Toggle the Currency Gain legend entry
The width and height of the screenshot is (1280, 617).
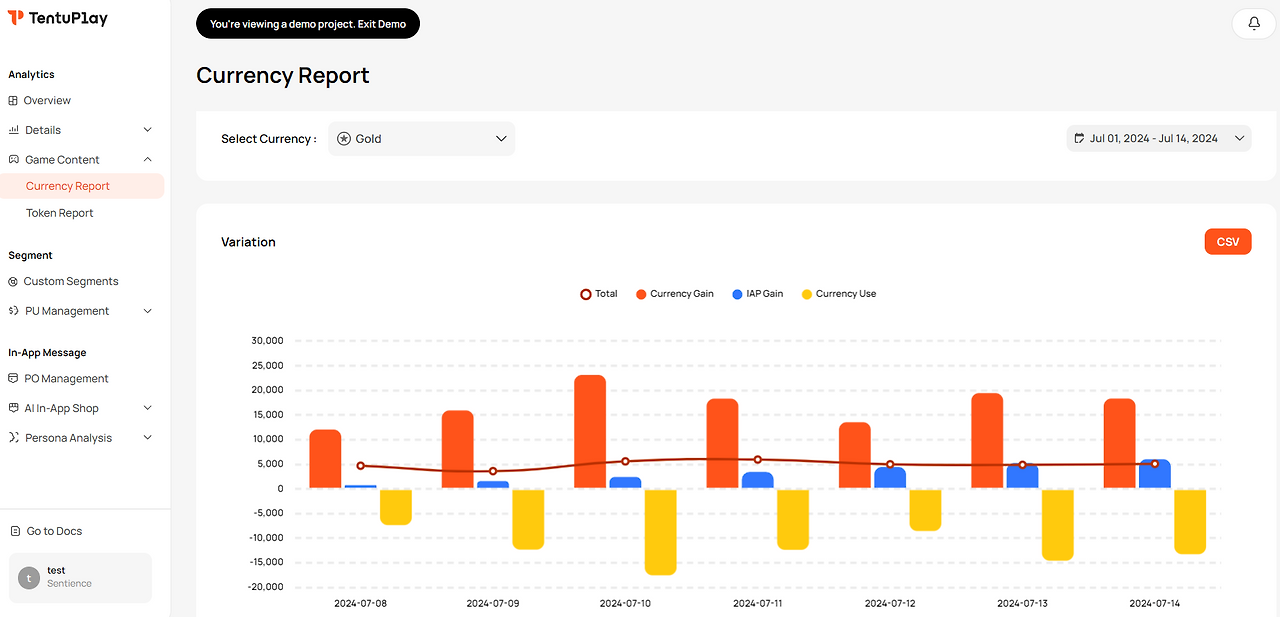click(675, 294)
